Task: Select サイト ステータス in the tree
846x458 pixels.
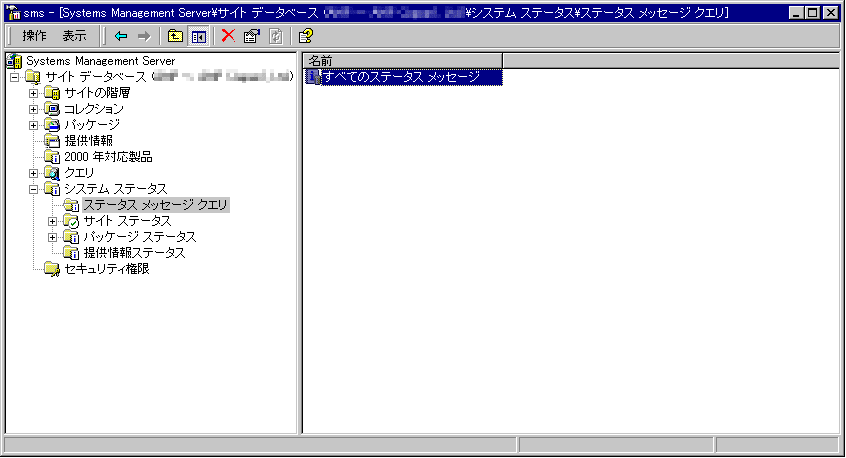Action: (x=127, y=221)
